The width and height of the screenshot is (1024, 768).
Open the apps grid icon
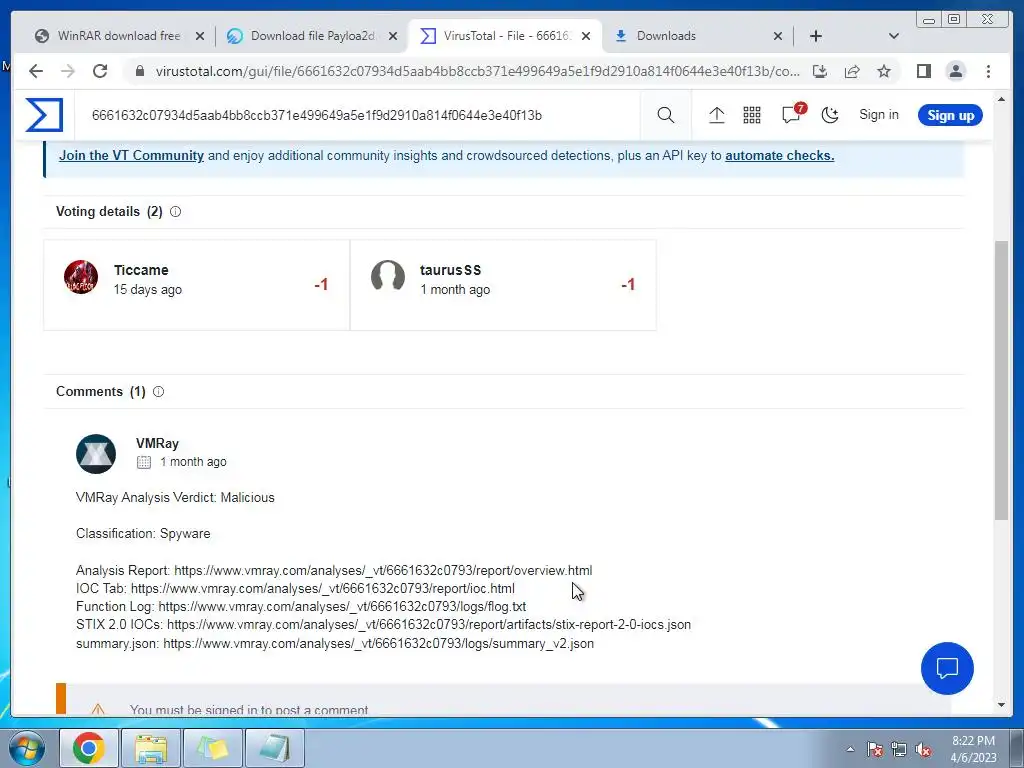point(752,115)
